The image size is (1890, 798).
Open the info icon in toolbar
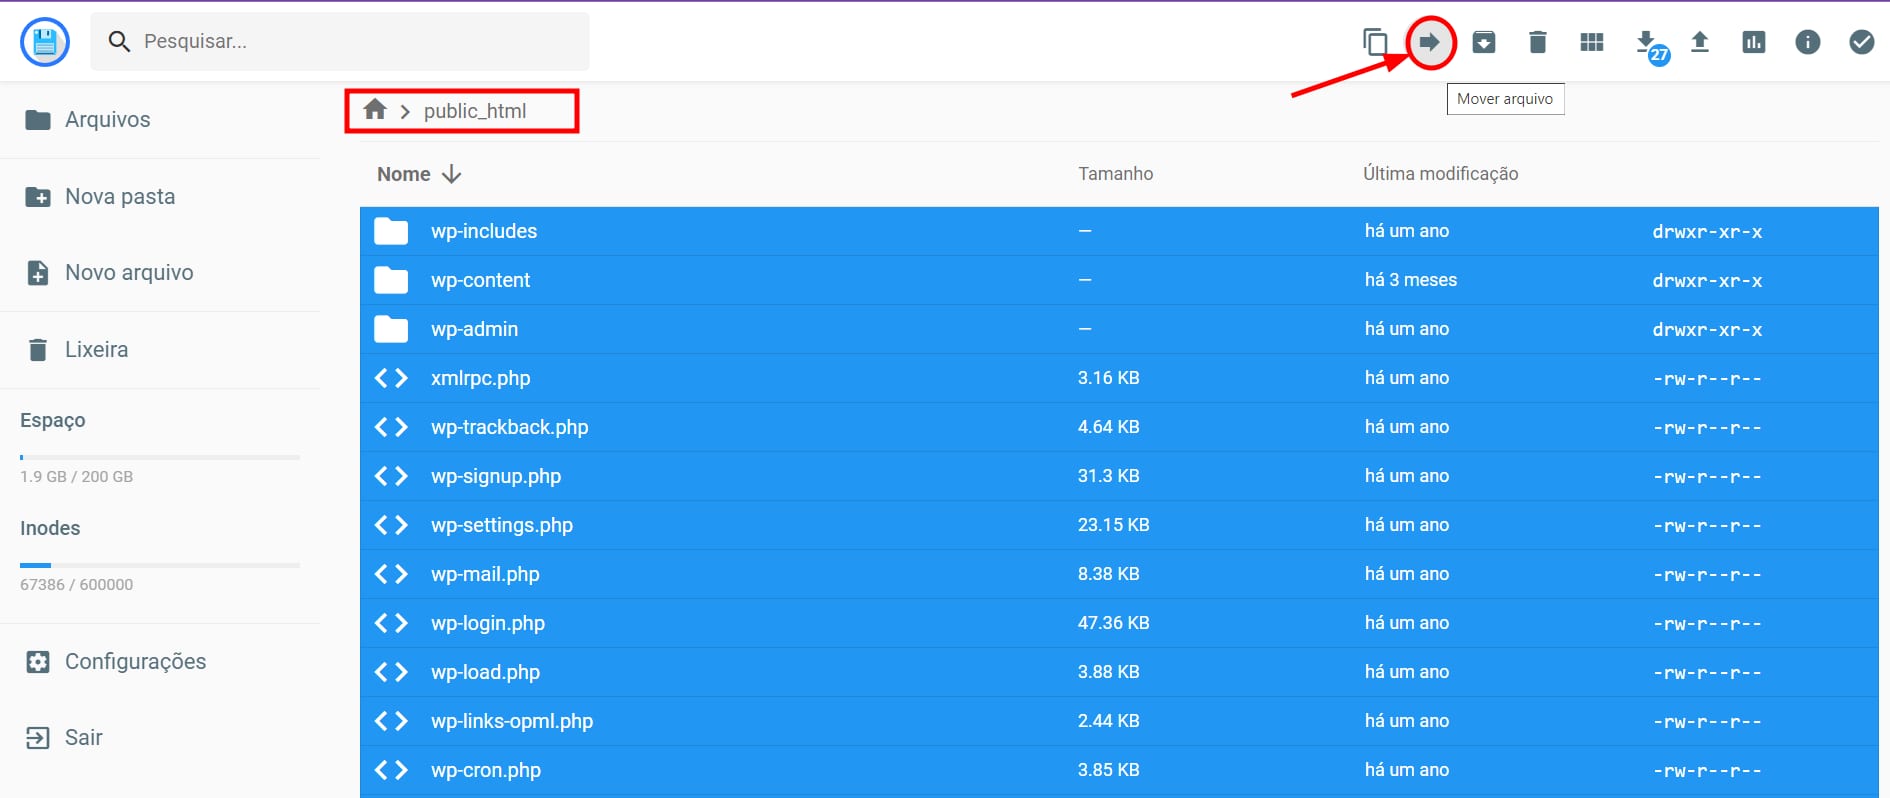pyautogui.click(x=1807, y=42)
